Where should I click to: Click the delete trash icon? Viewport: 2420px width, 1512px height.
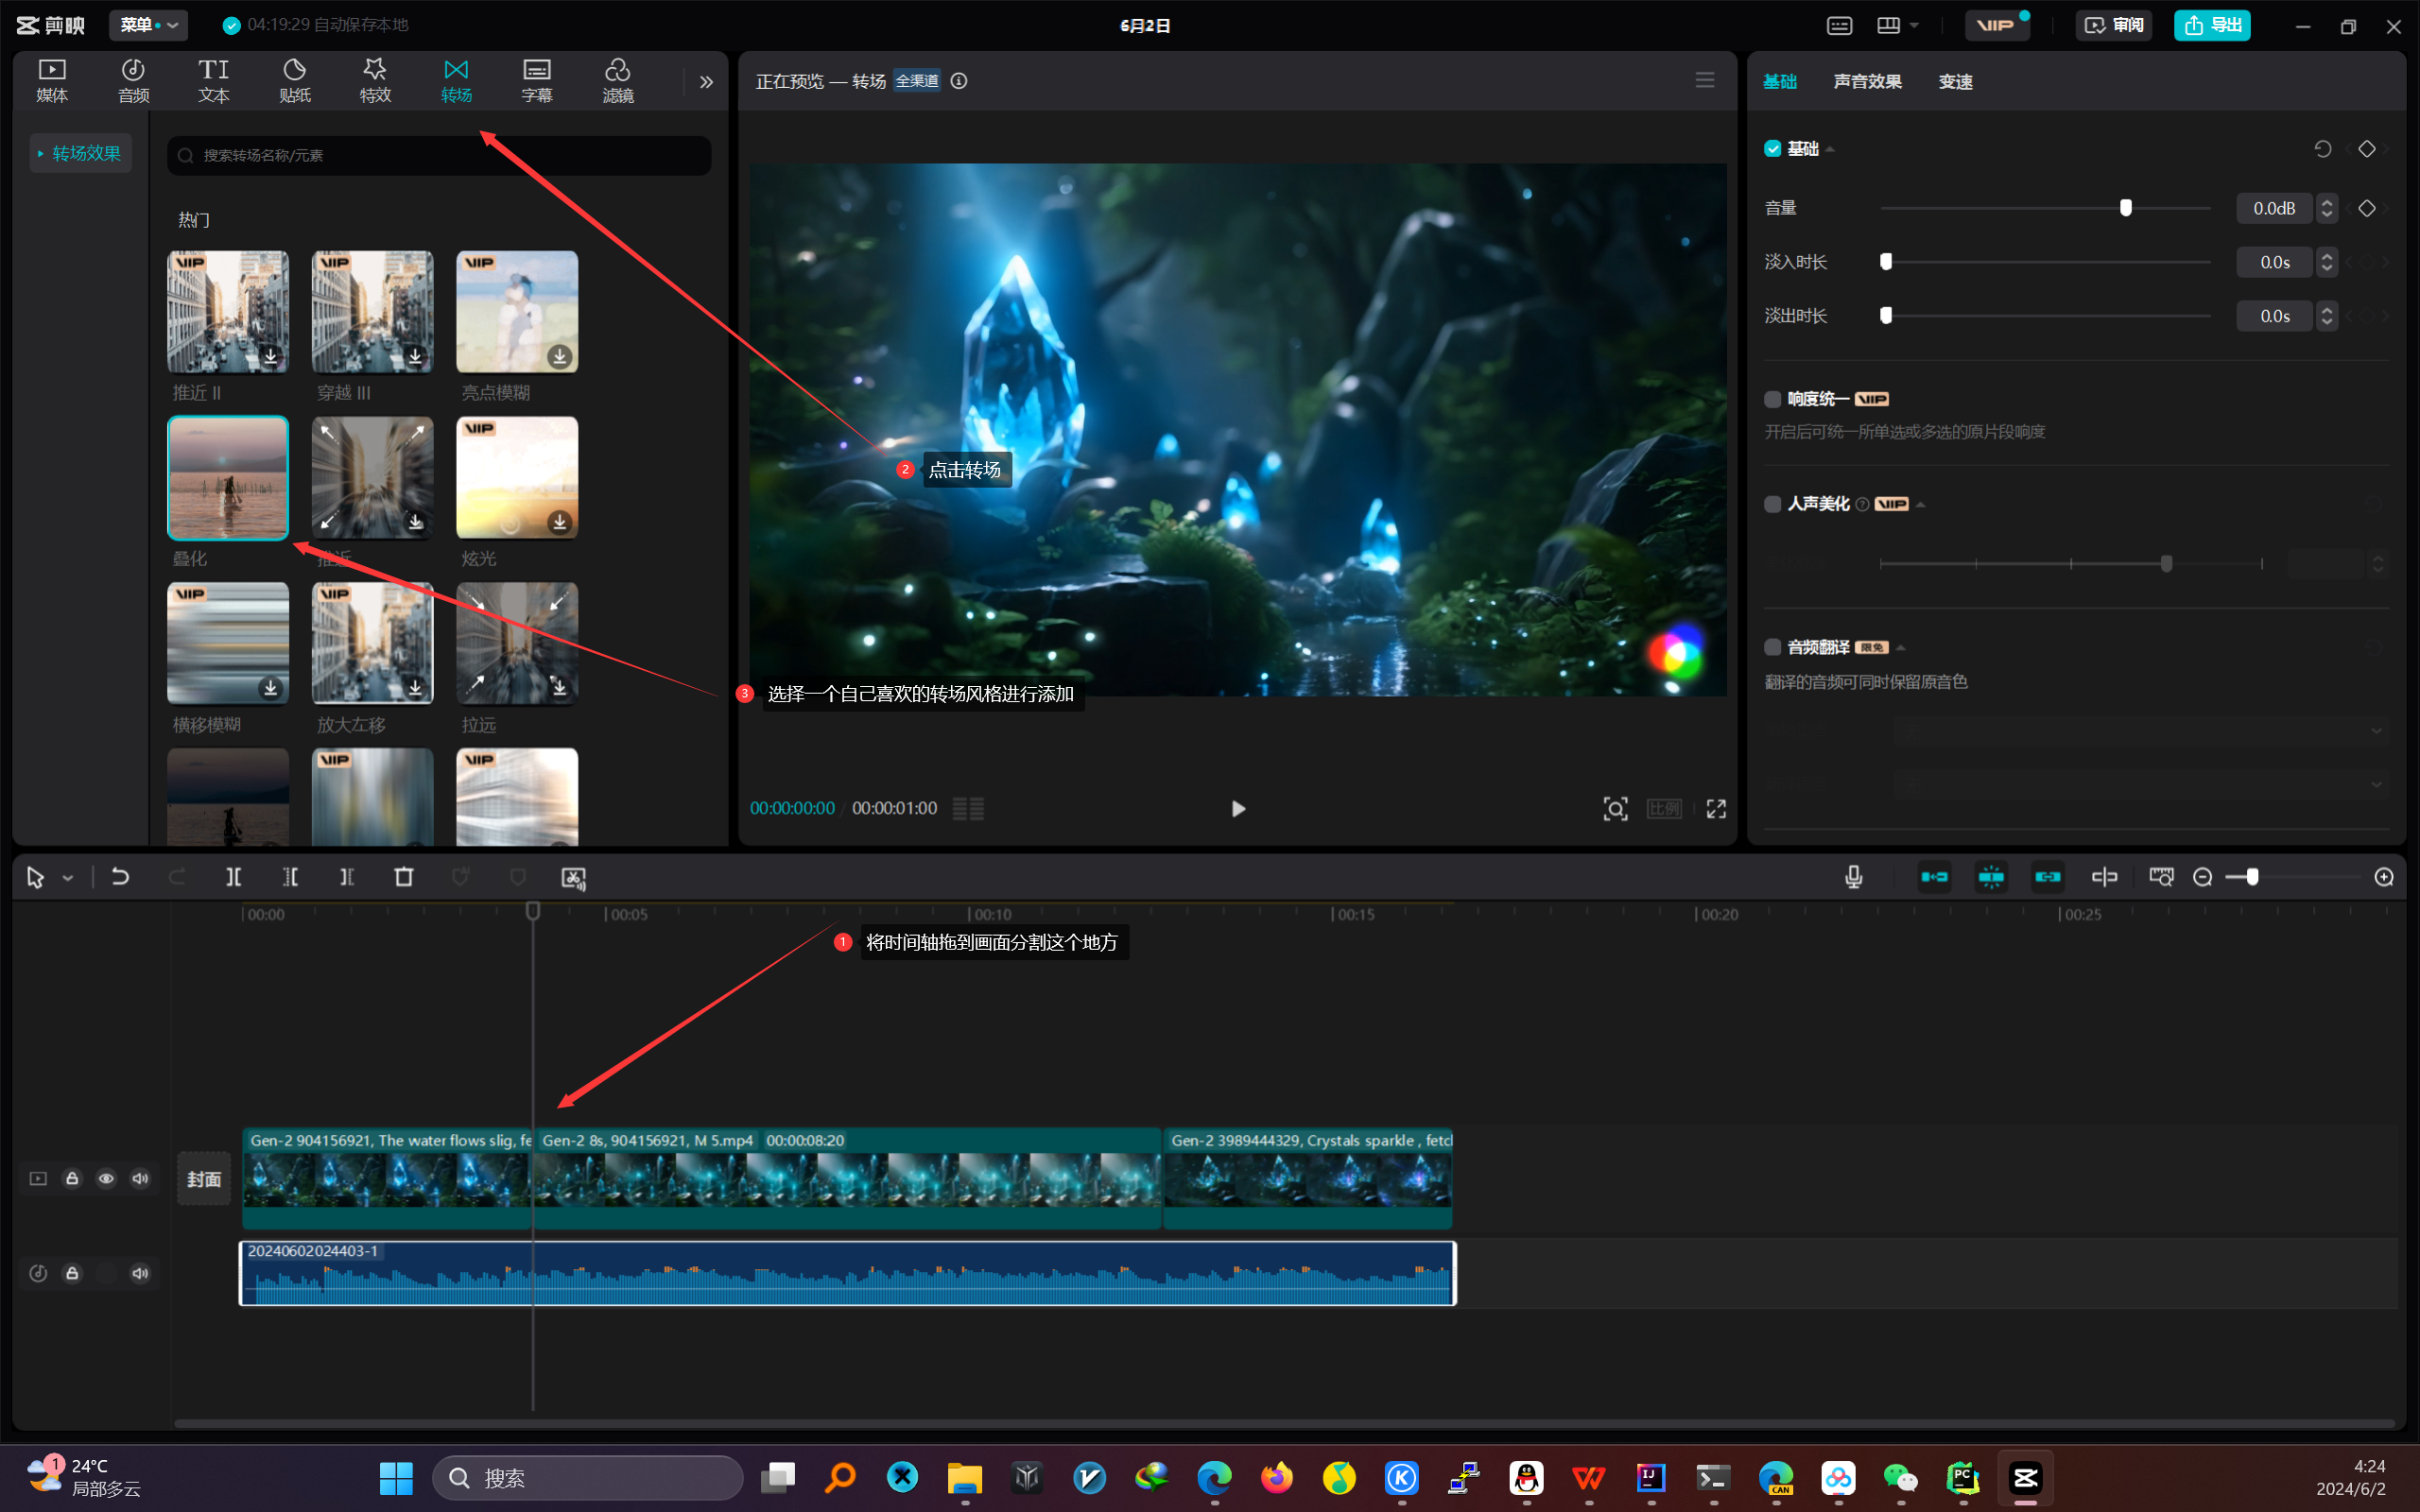[404, 877]
